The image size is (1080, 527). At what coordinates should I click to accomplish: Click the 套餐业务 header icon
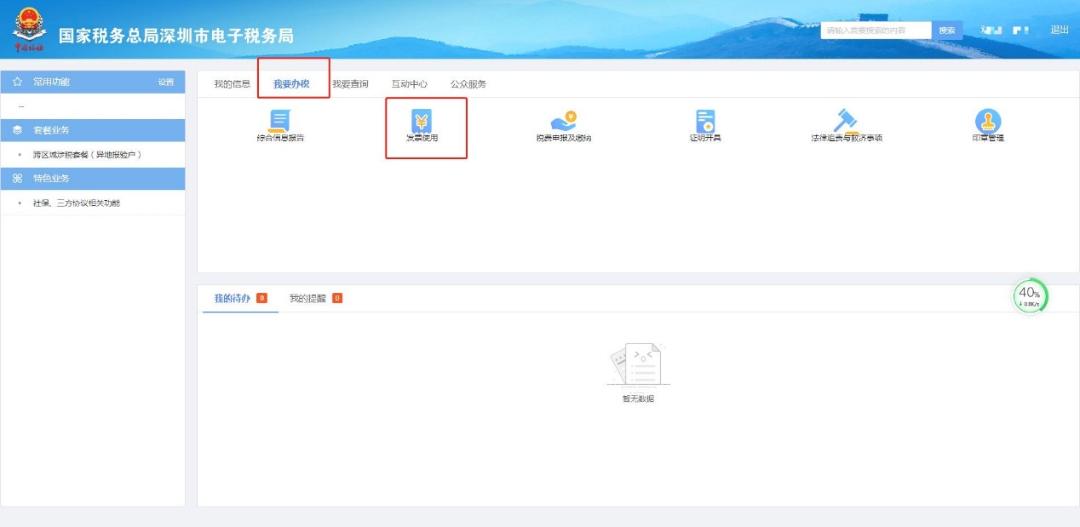click(17, 130)
